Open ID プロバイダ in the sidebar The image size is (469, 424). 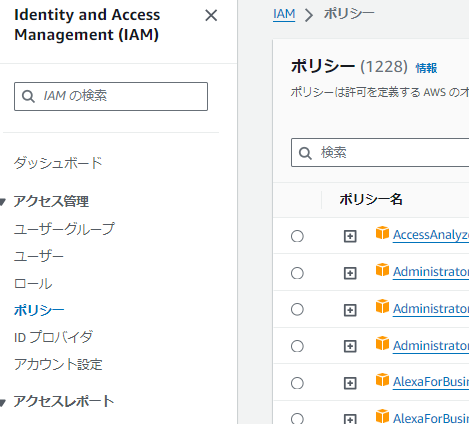pos(53,337)
